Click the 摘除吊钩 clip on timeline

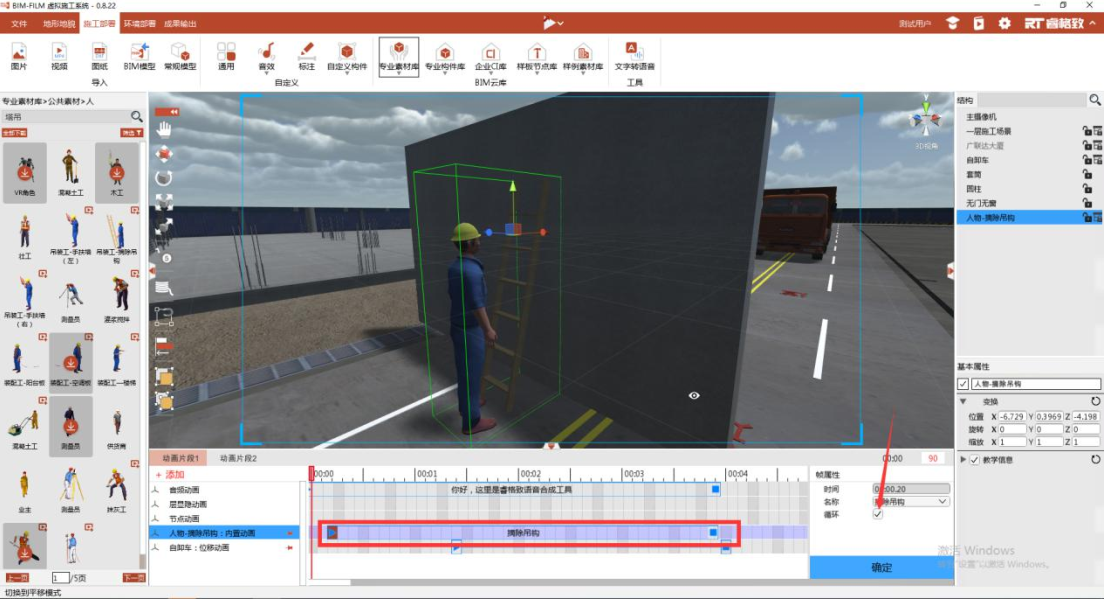coord(523,533)
